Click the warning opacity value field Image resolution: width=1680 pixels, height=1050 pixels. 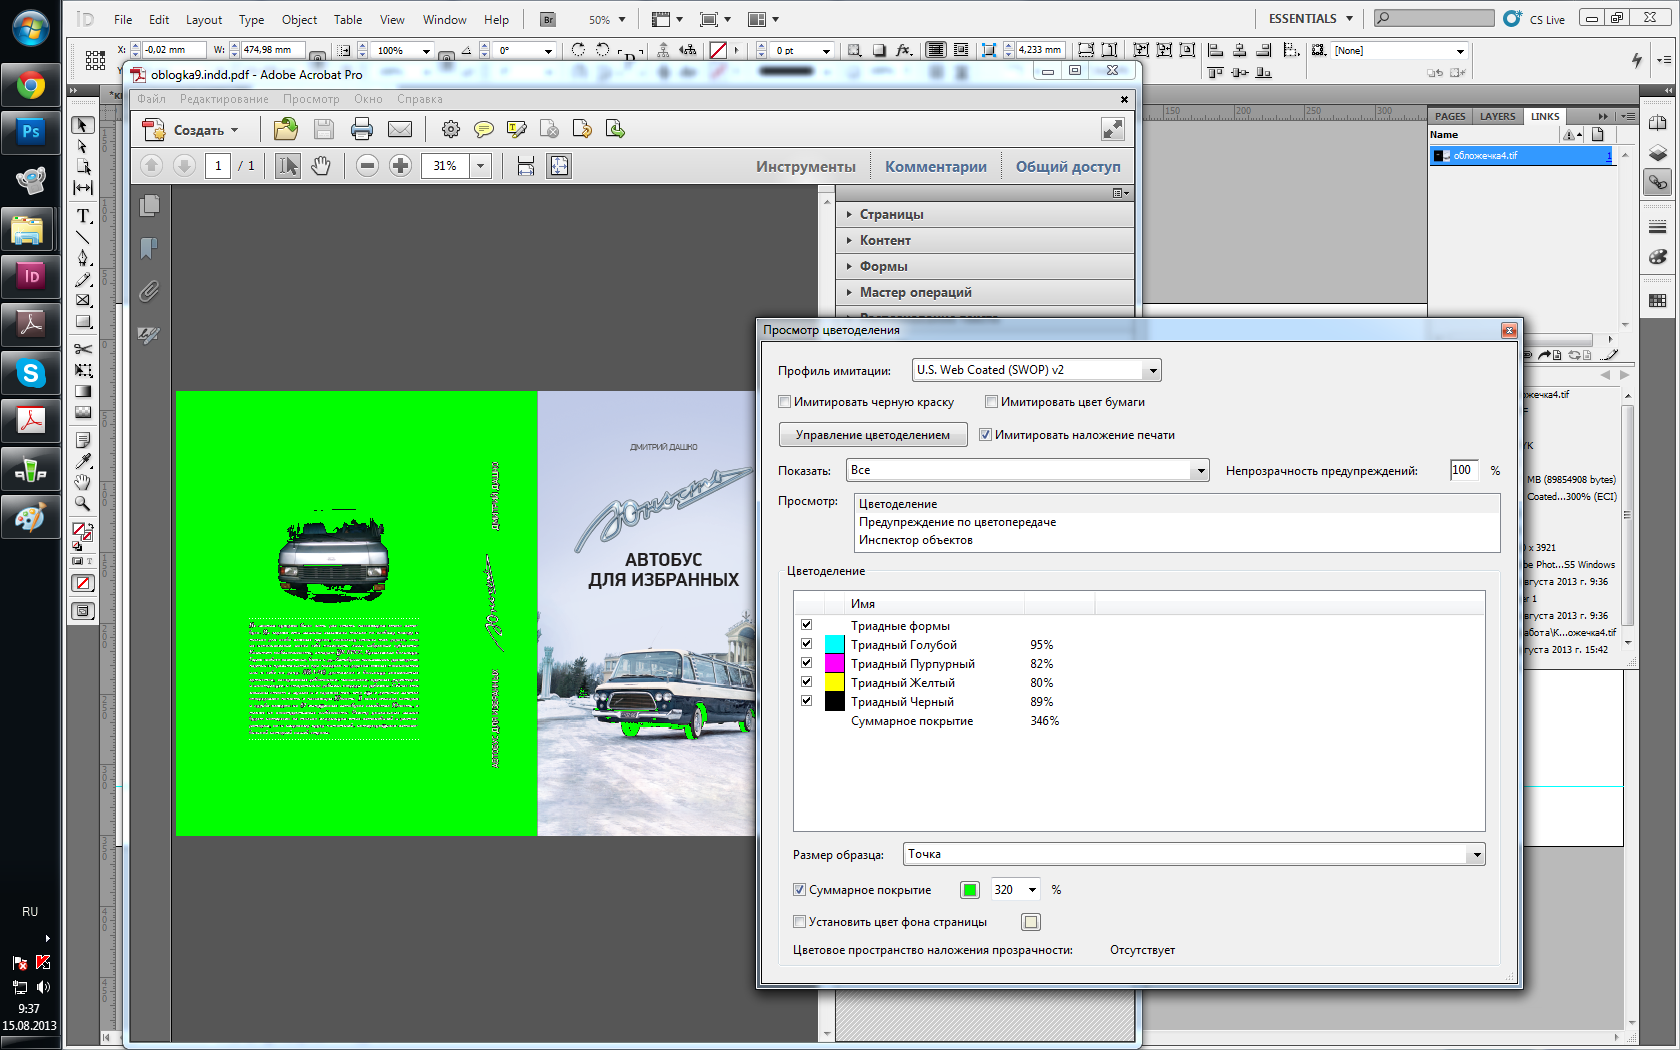tap(1464, 470)
